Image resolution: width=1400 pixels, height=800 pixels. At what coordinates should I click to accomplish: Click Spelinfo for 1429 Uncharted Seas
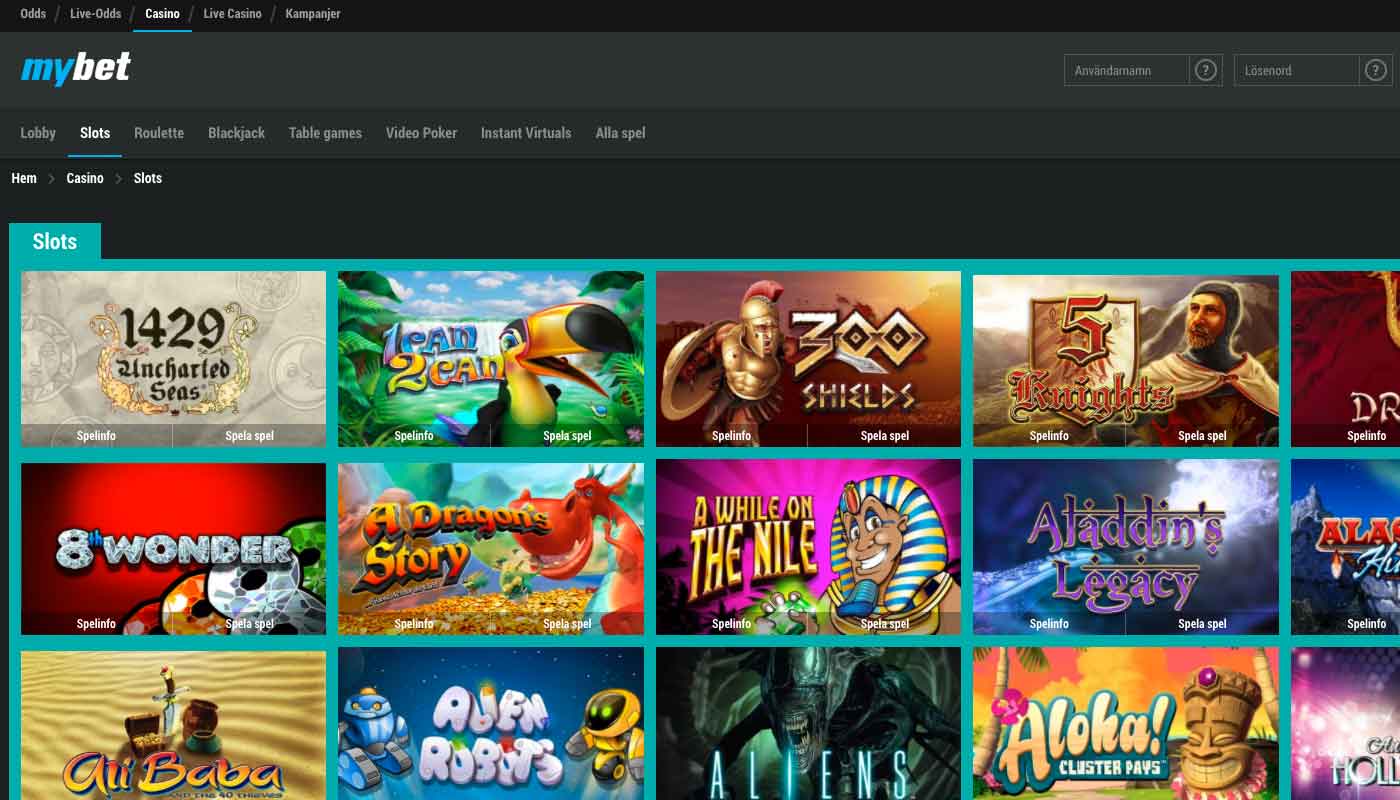(x=96, y=435)
